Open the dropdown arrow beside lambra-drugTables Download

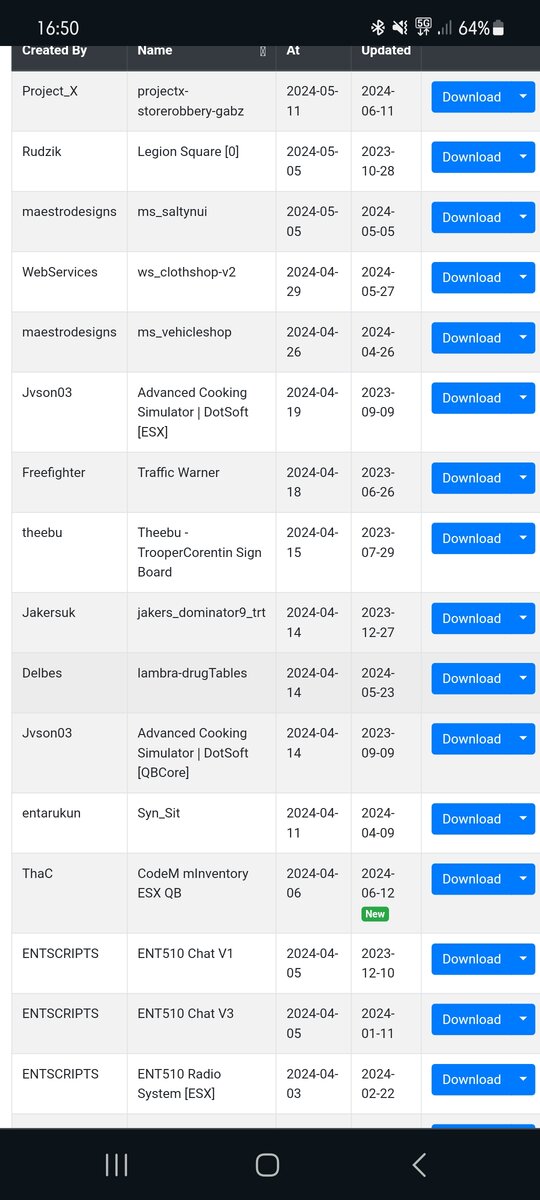click(523, 678)
